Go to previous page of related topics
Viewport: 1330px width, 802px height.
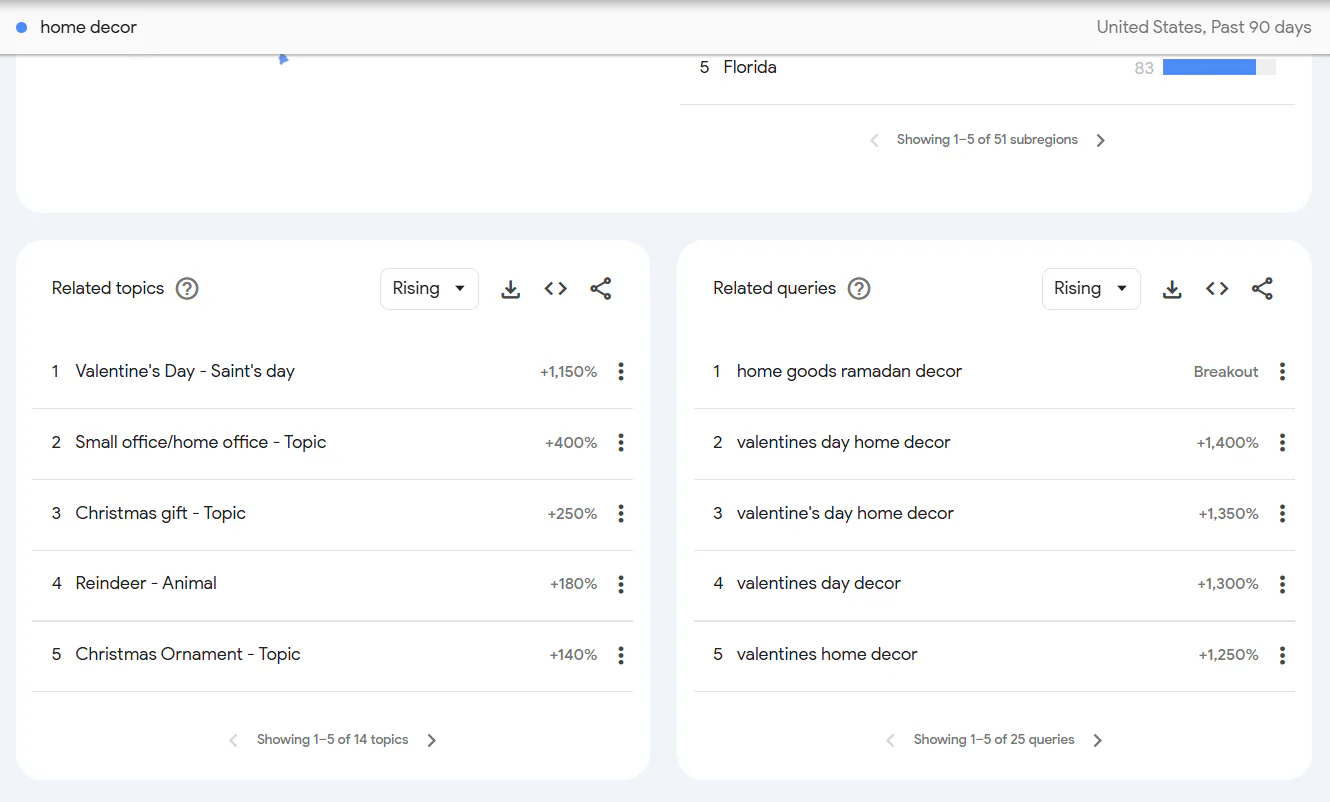pyautogui.click(x=234, y=741)
